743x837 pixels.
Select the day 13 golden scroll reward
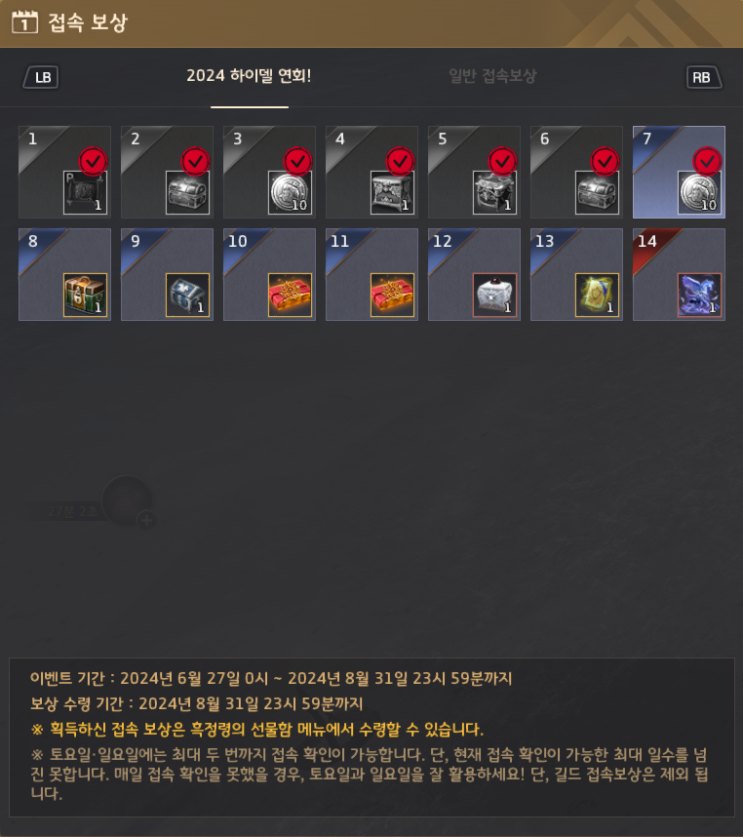tap(597, 295)
